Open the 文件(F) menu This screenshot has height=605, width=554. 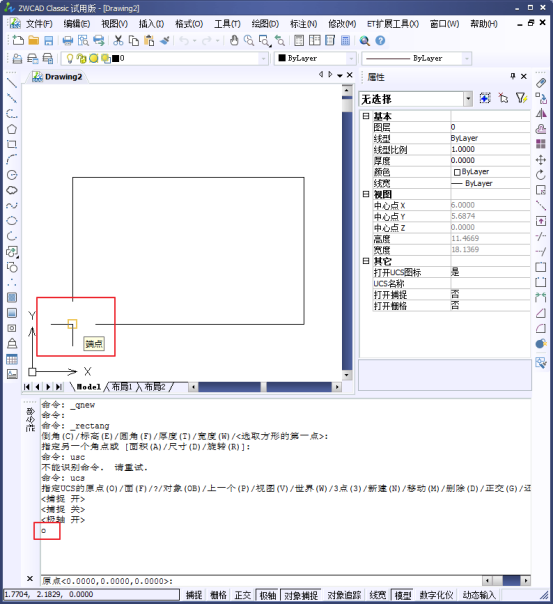tap(39, 24)
